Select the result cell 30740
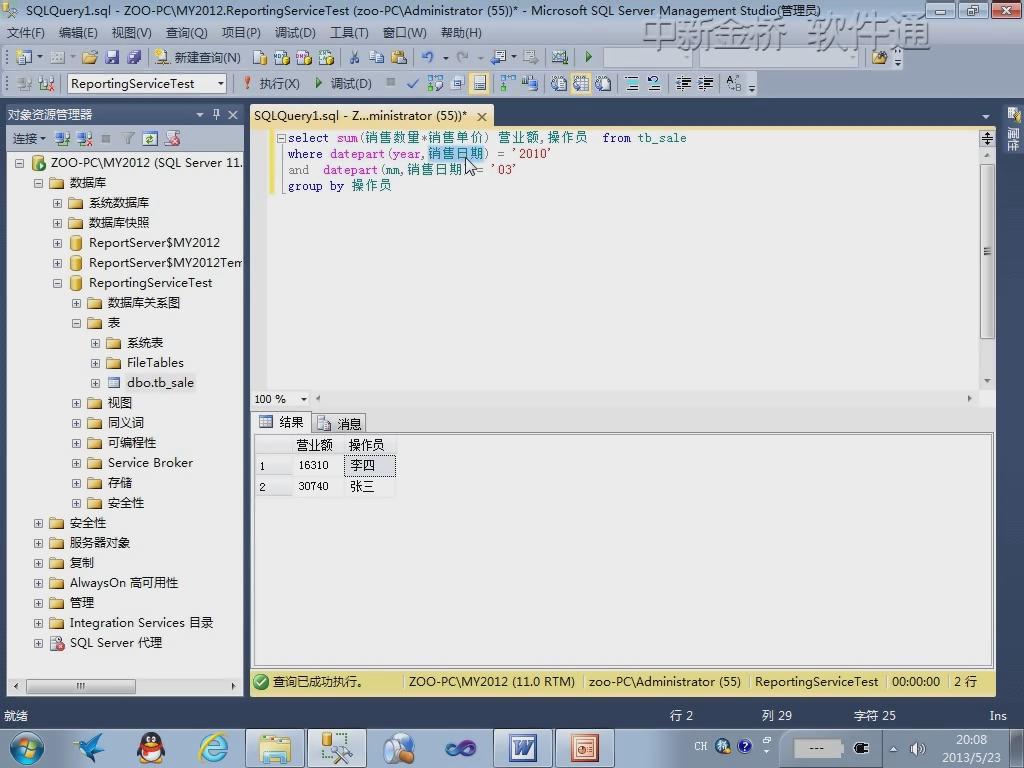This screenshot has width=1024, height=768. pyautogui.click(x=318, y=487)
